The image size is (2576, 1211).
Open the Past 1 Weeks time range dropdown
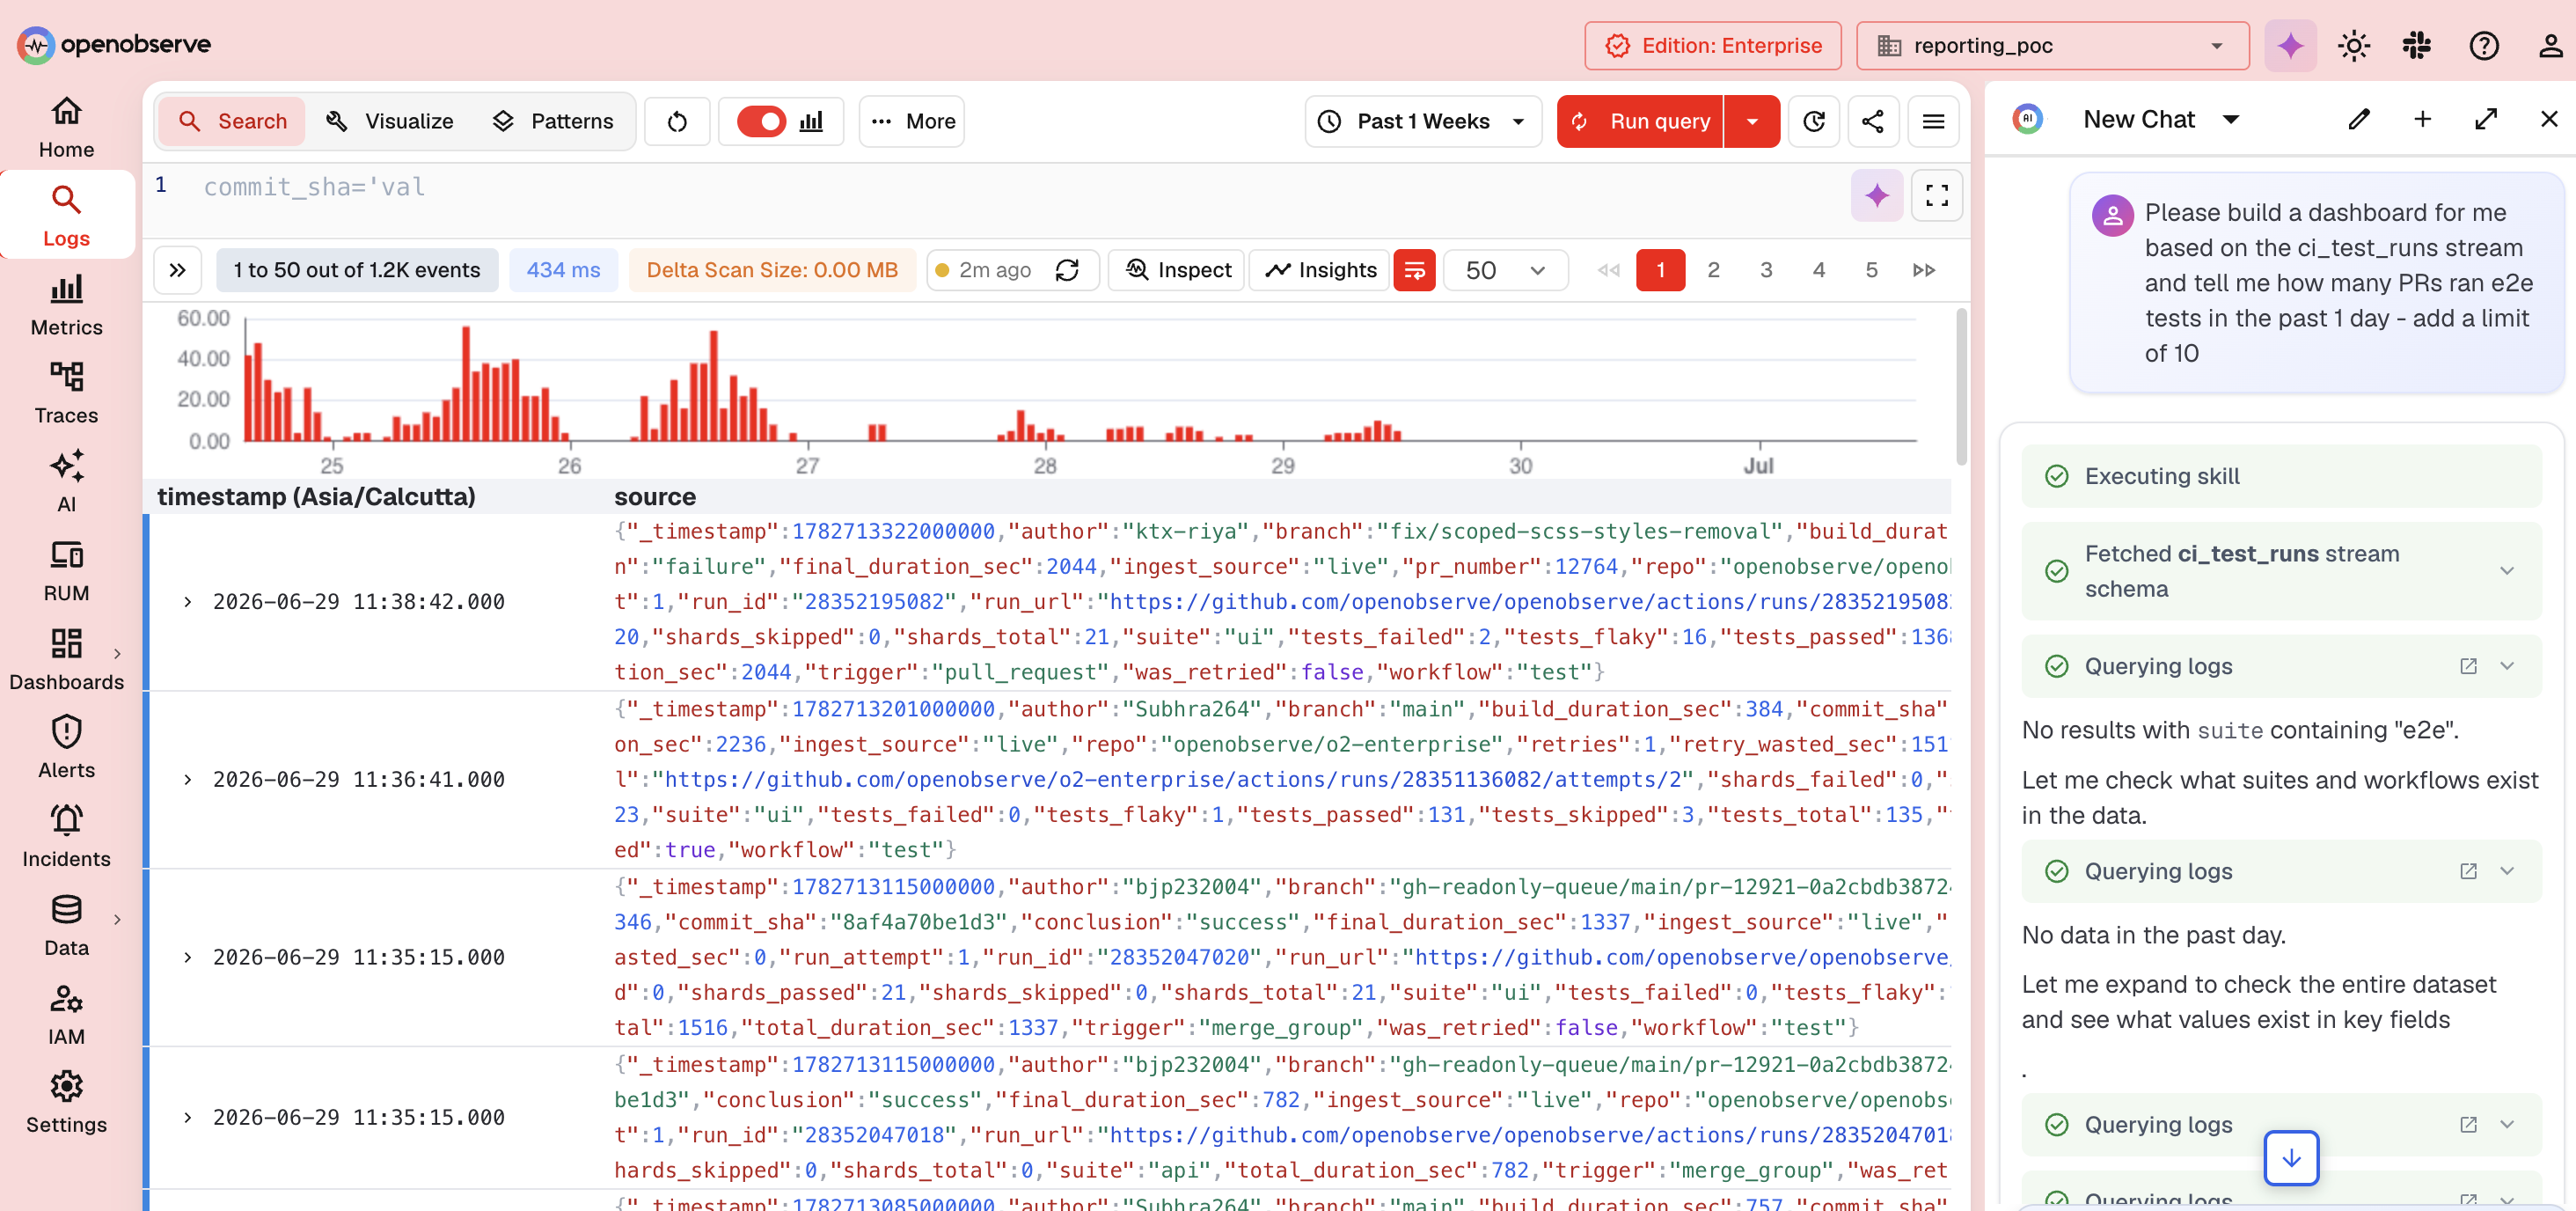[1422, 121]
